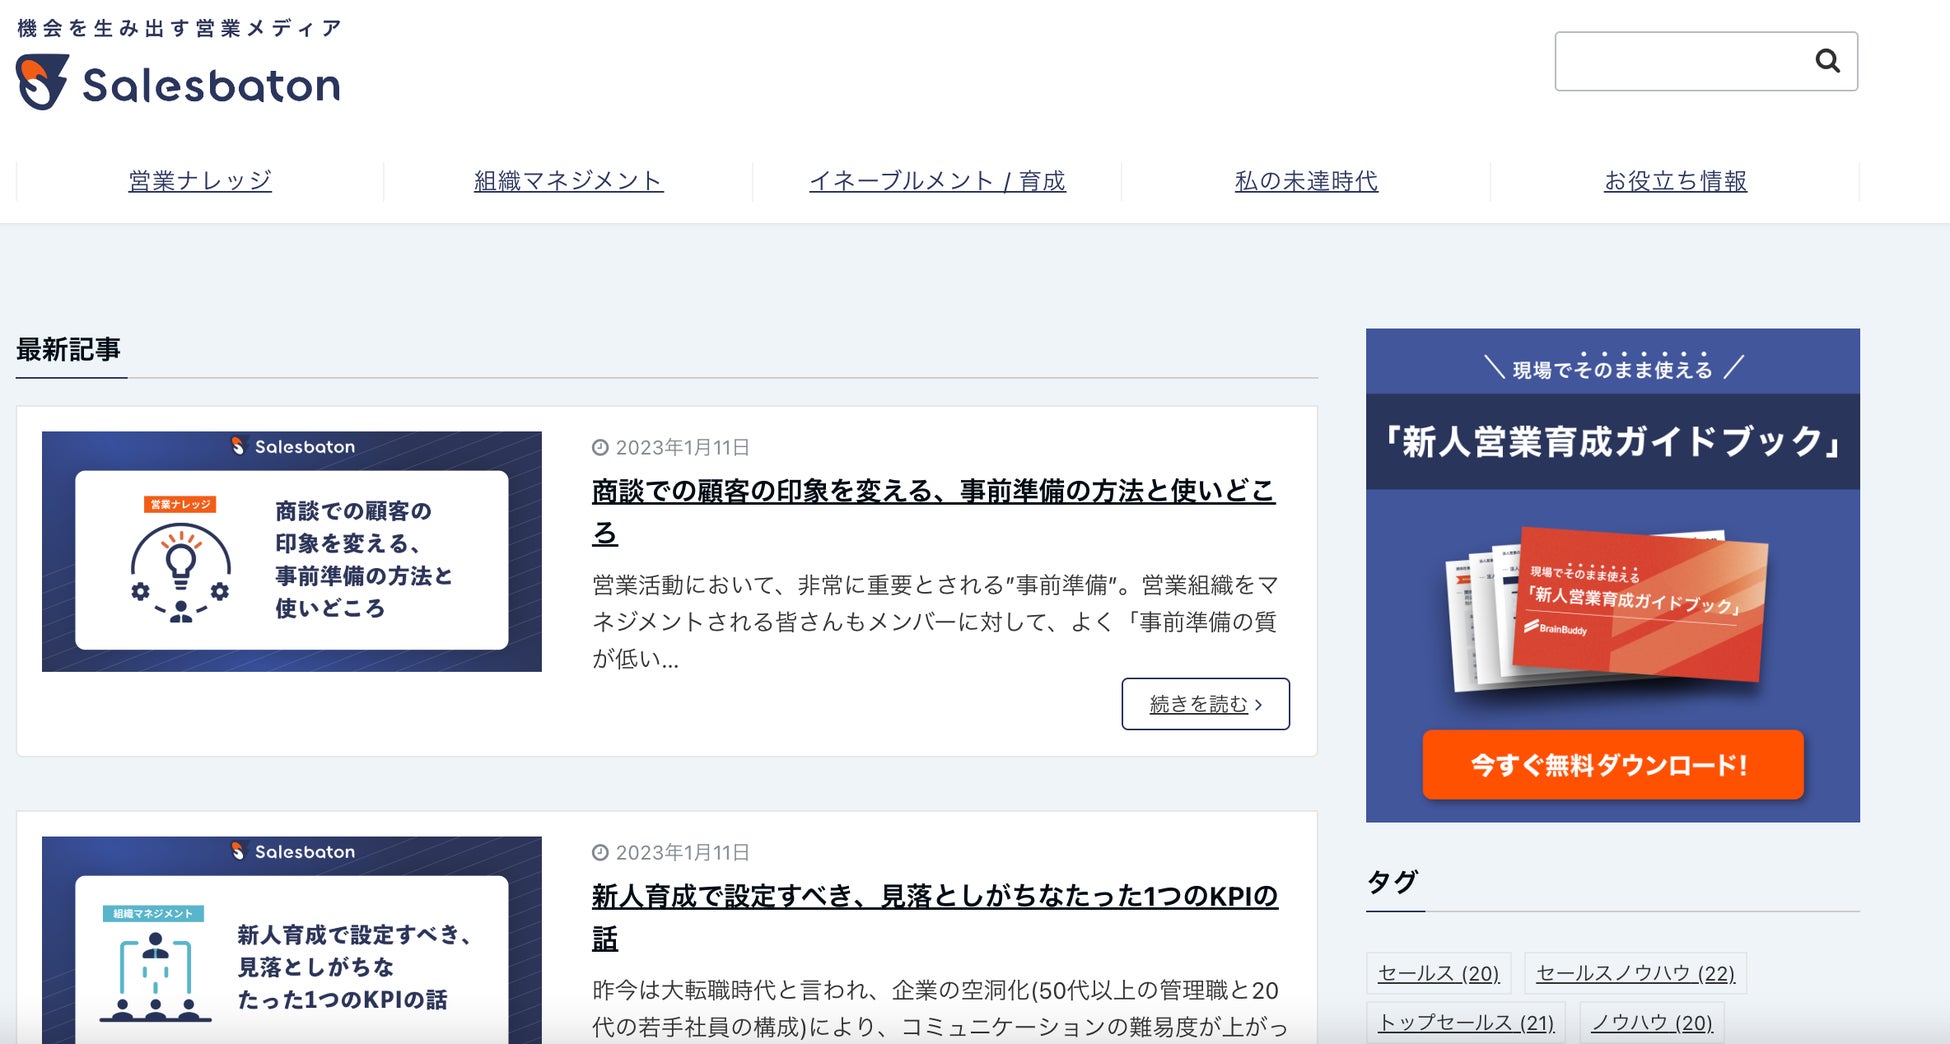Click the タグ sidebar heading
1950x1044 pixels.
click(x=1392, y=882)
